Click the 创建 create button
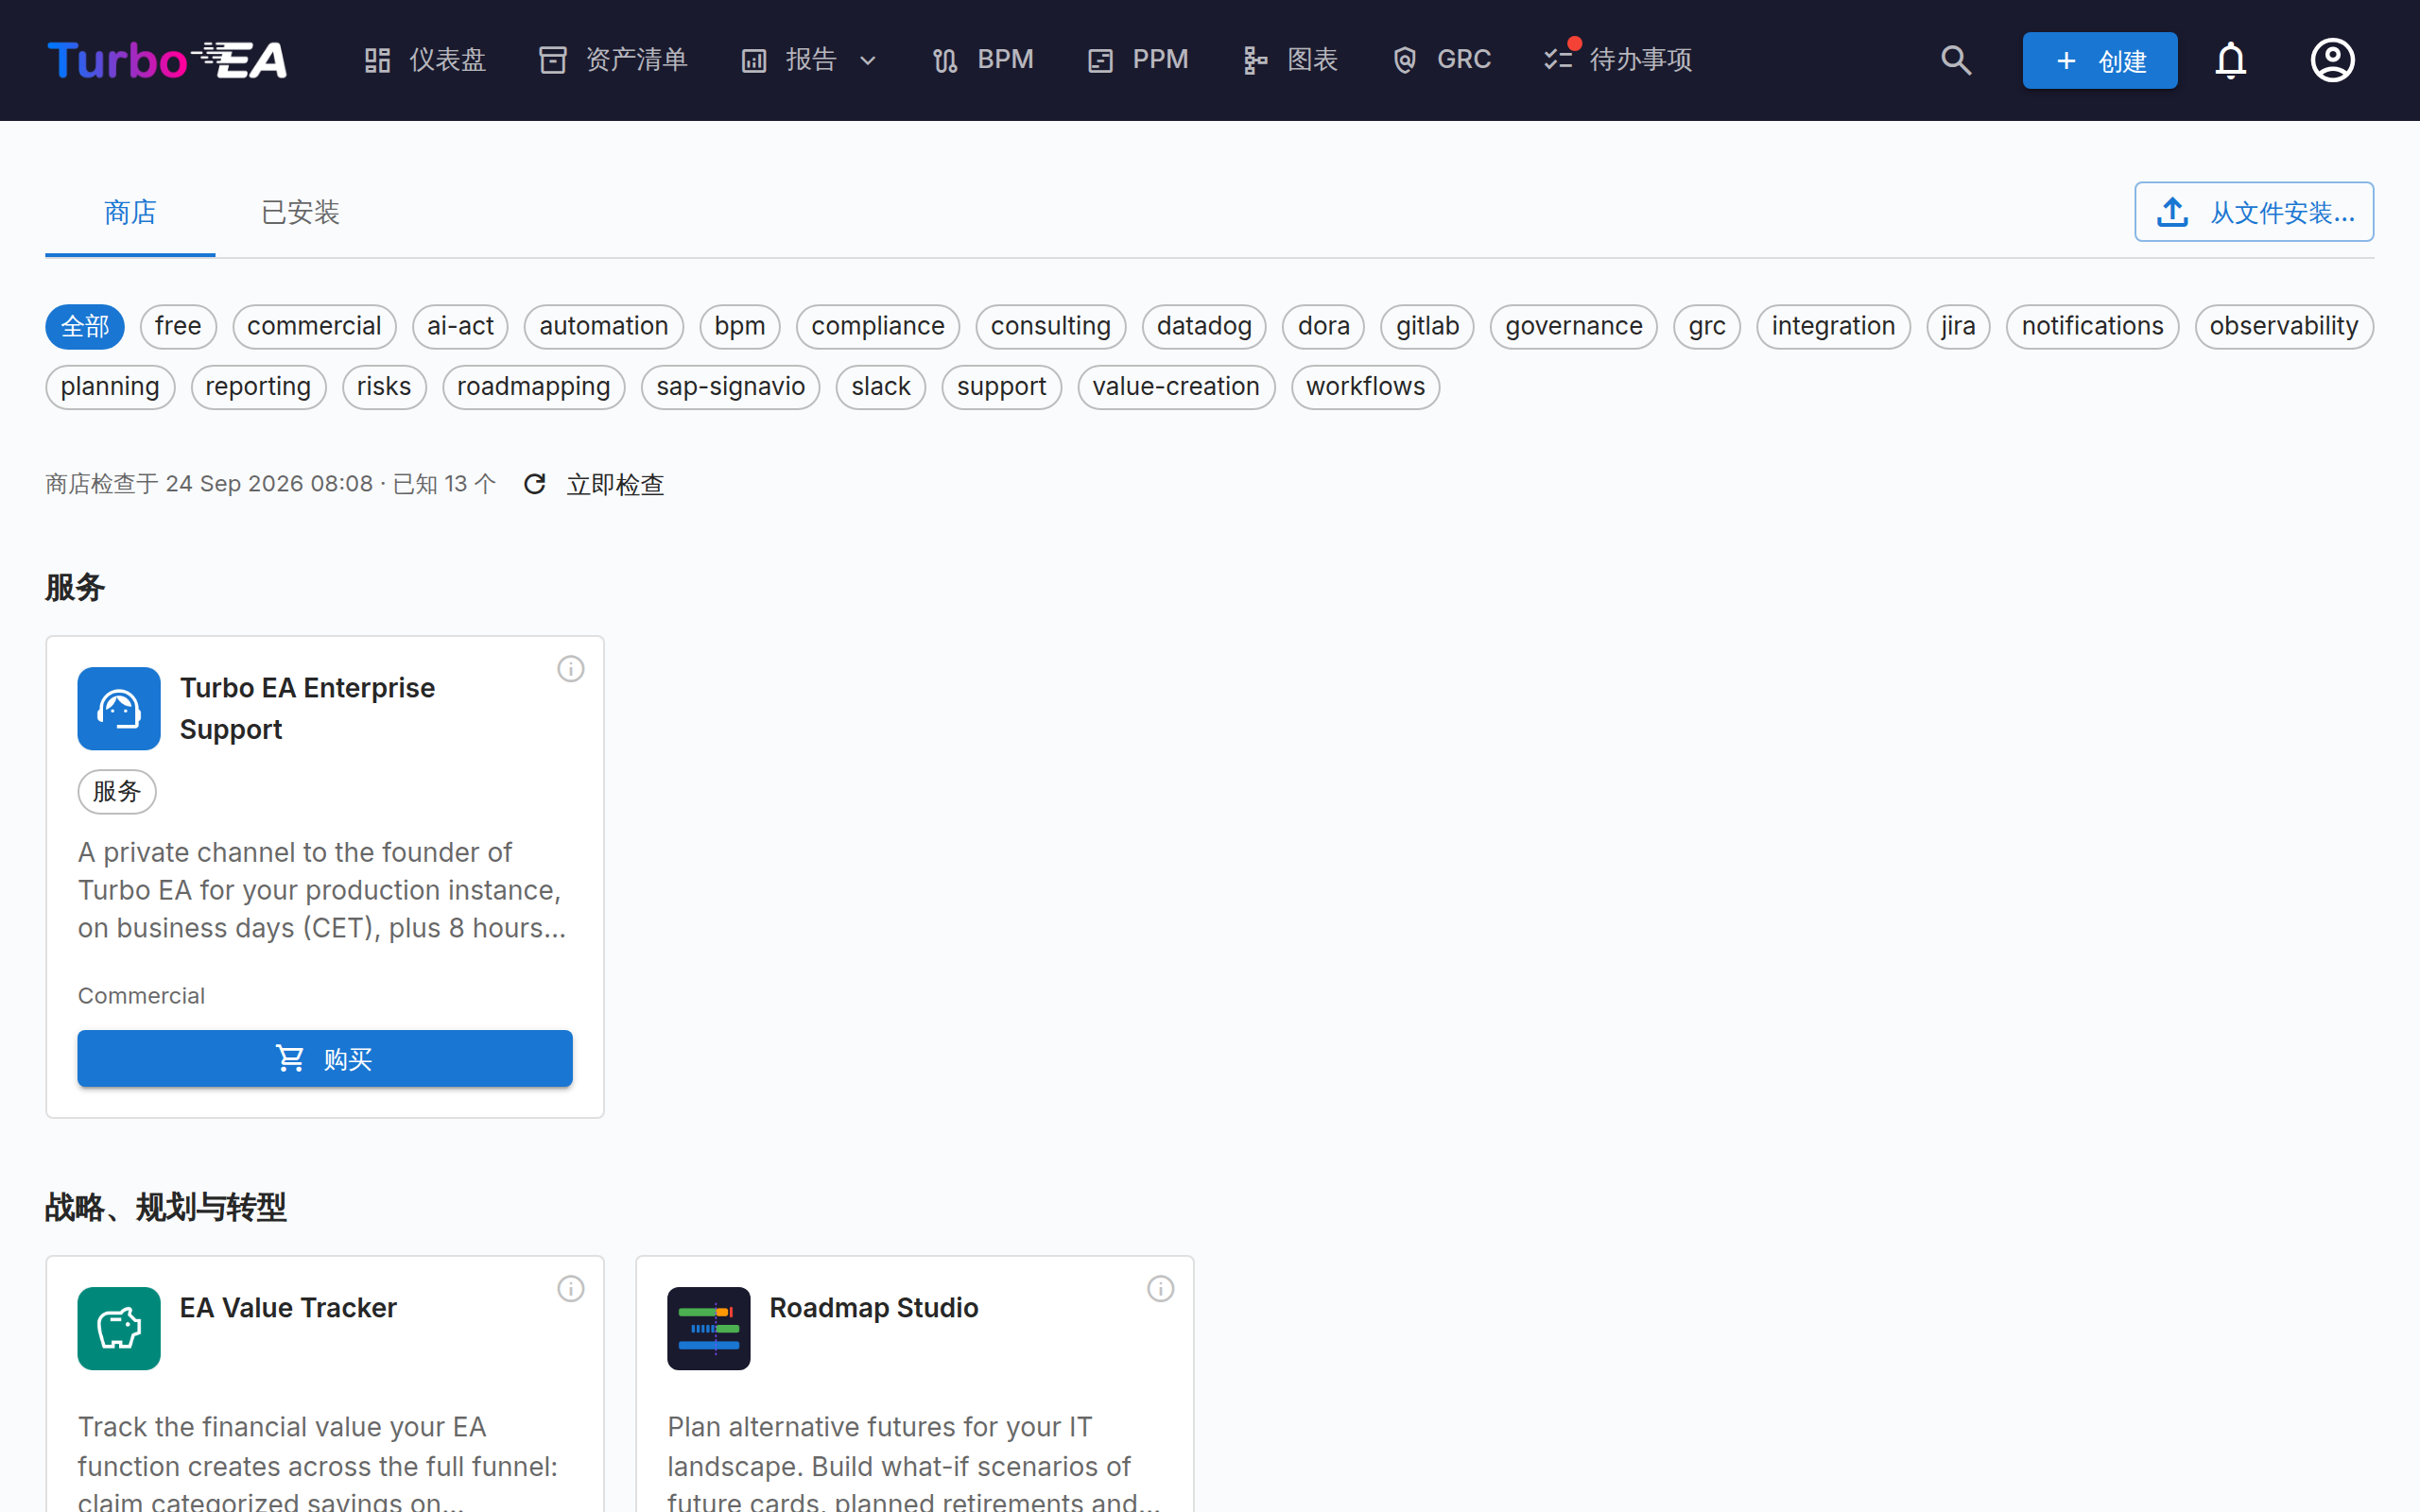The height and width of the screenshot is (1512, 2420). point(2099,61)
